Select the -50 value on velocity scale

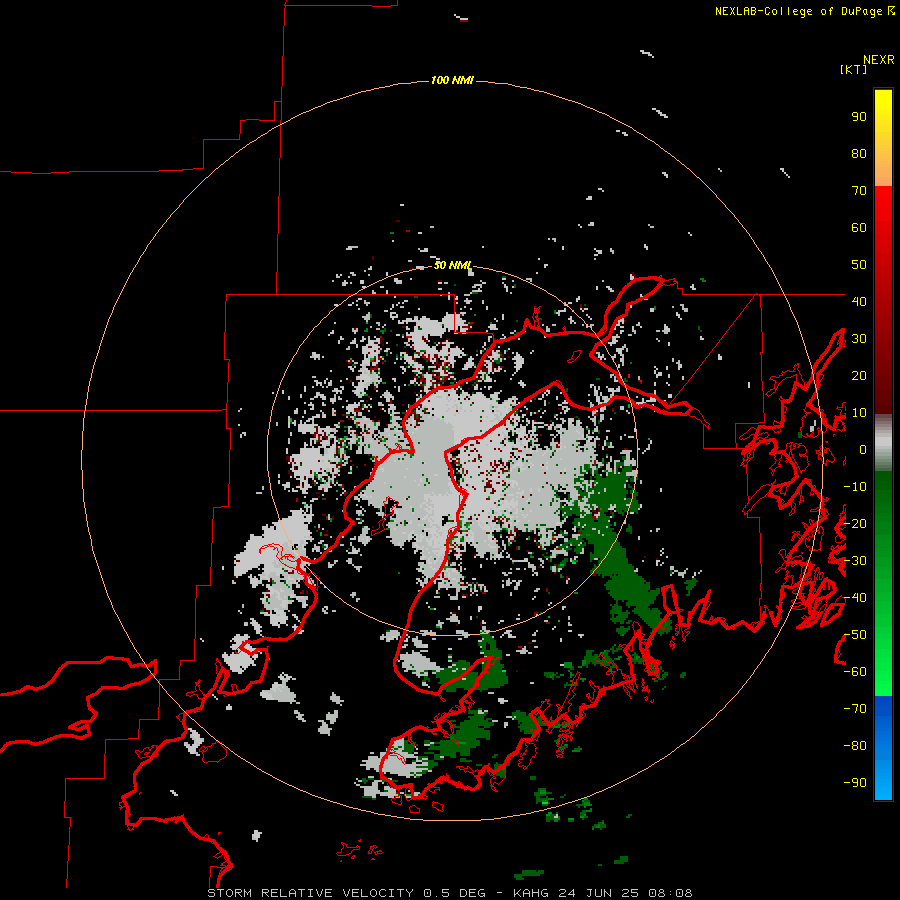tap(855, 635)
